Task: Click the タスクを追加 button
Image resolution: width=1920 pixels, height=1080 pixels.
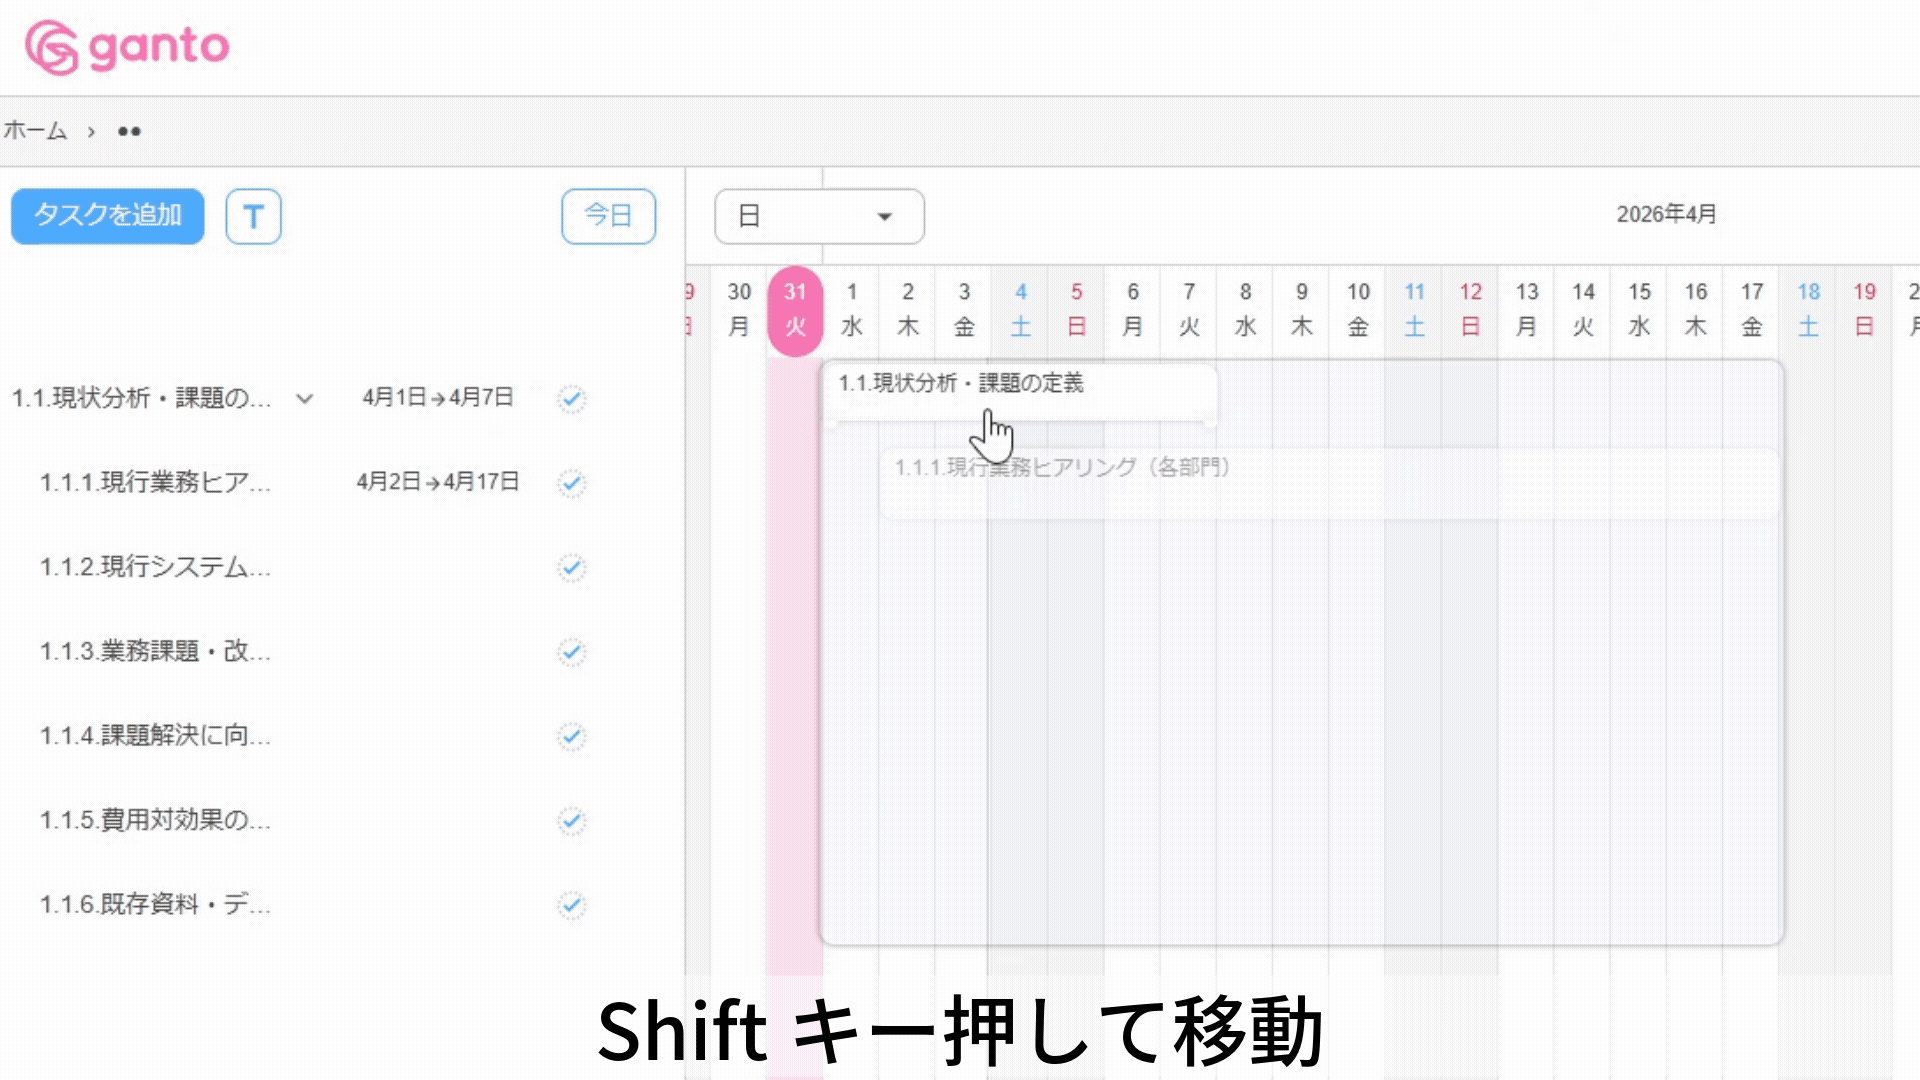Action: (106, 216)
